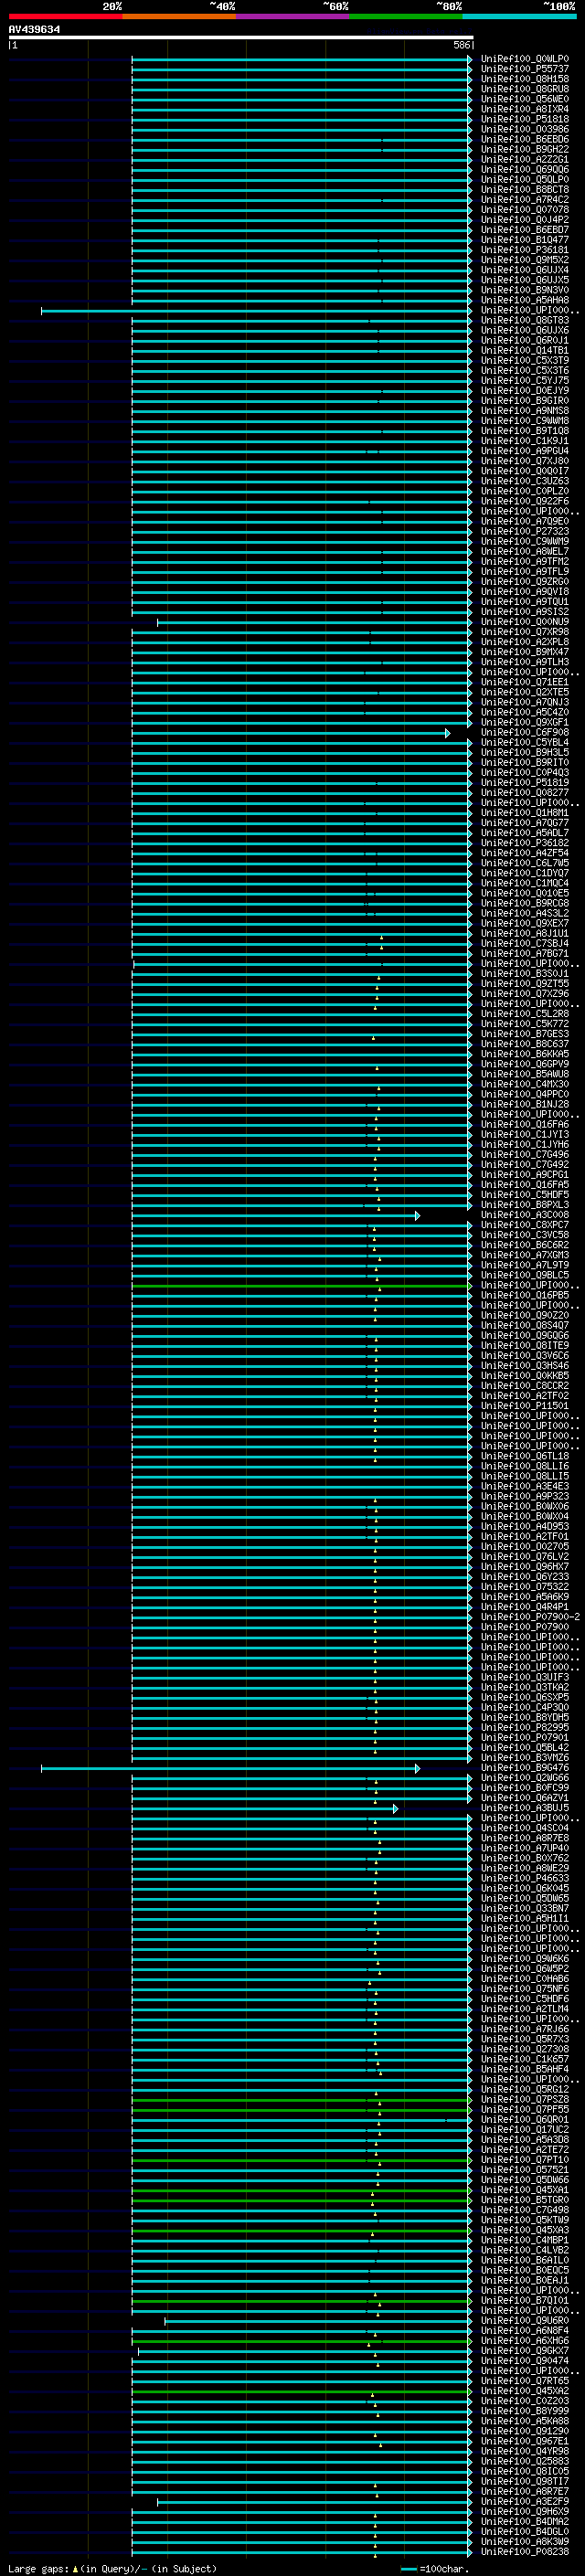
Task: Click UniRef100_A4S3L2
Action: pos(524,913)
